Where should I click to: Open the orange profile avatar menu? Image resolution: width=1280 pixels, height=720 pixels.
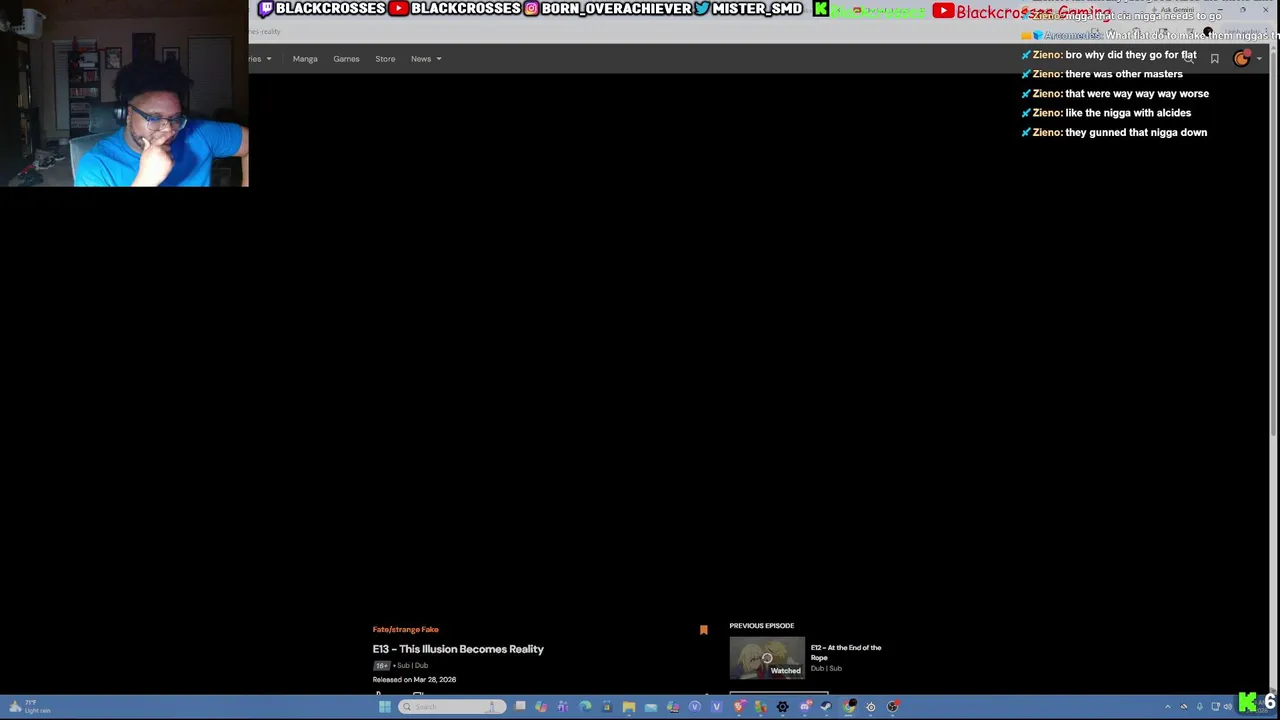(x=1241, y=59)
